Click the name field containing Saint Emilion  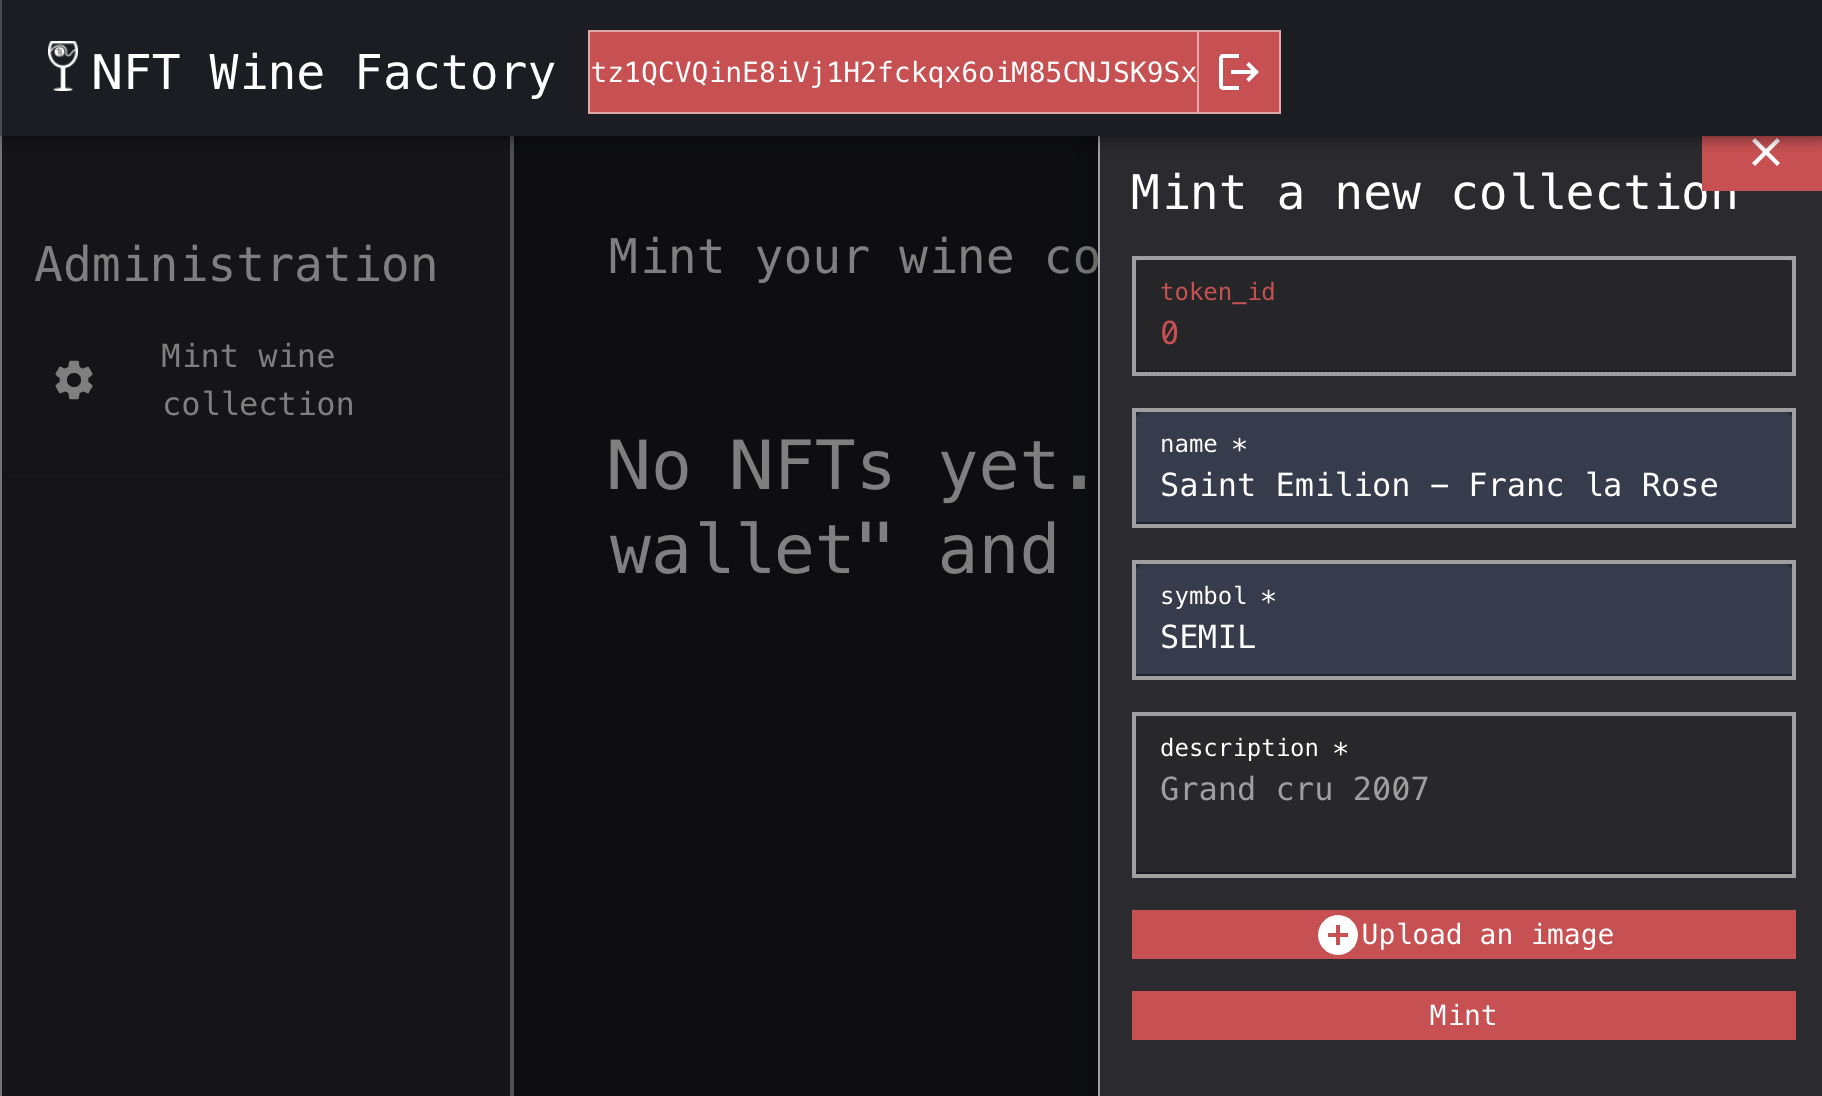(x=1462, y=485)
